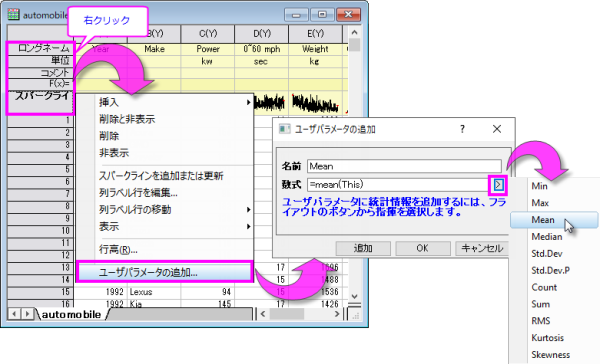Click the vertical scrollbar down arrow
The height and width of the screenshot is (364, 600).
pos(354,296)
